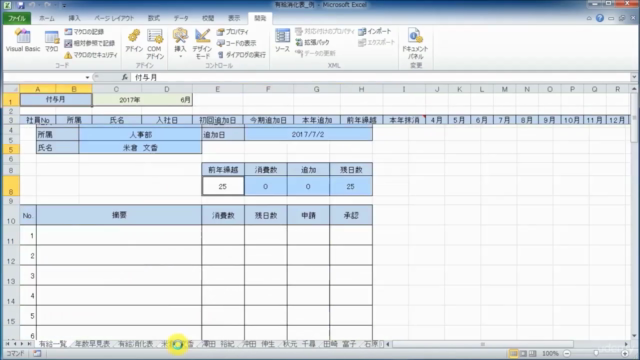
Task: Switch to the ページレイアウト ribbon tab
Action: (x=114, y=18)
